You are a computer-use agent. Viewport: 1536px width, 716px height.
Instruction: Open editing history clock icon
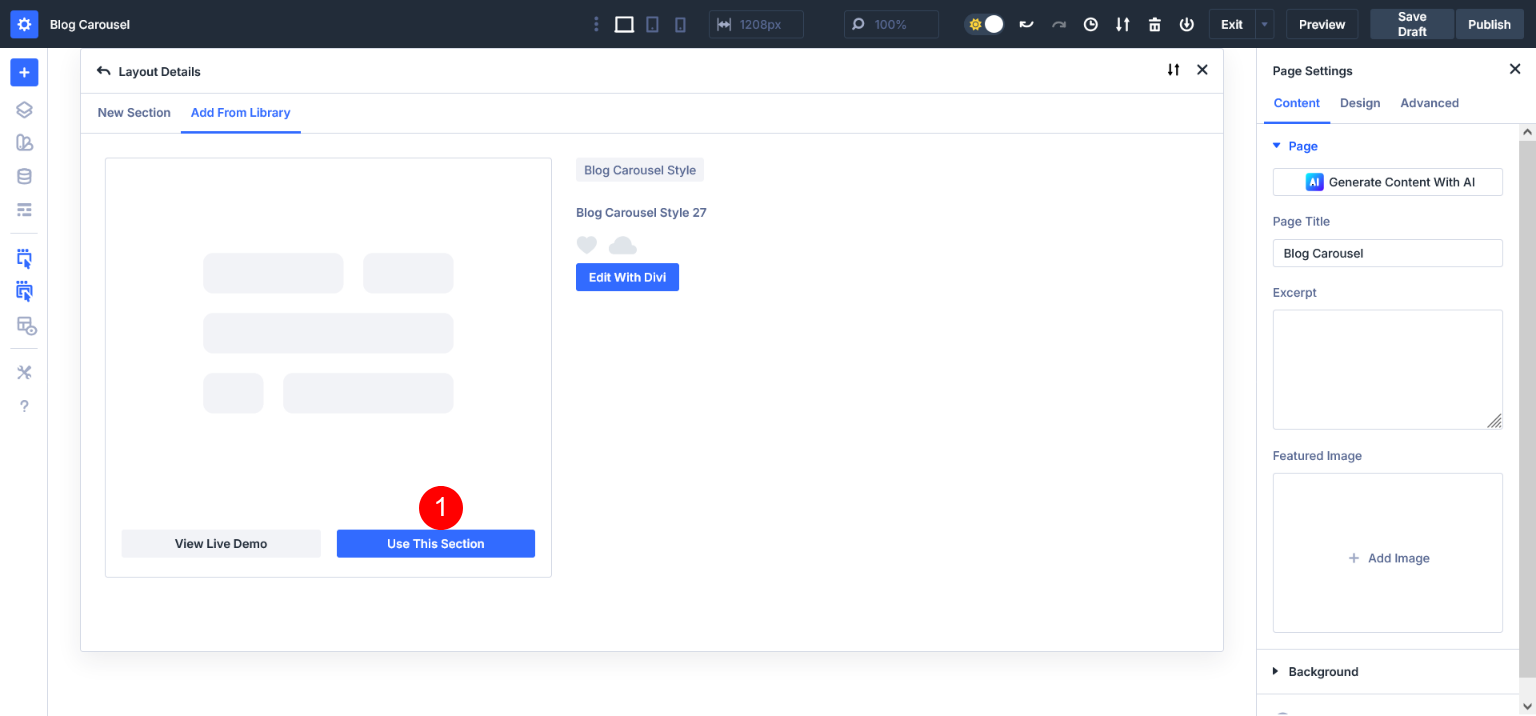pos(1091,24)
